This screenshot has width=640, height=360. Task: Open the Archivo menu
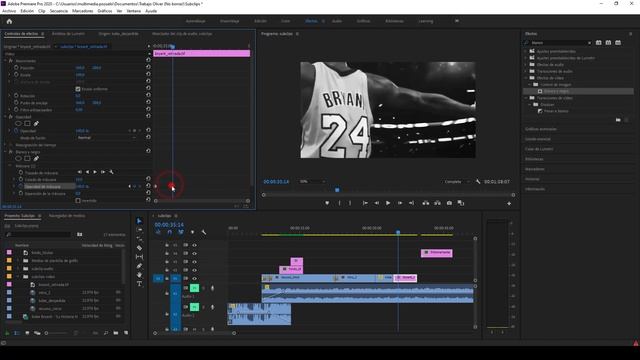(9, 11)
